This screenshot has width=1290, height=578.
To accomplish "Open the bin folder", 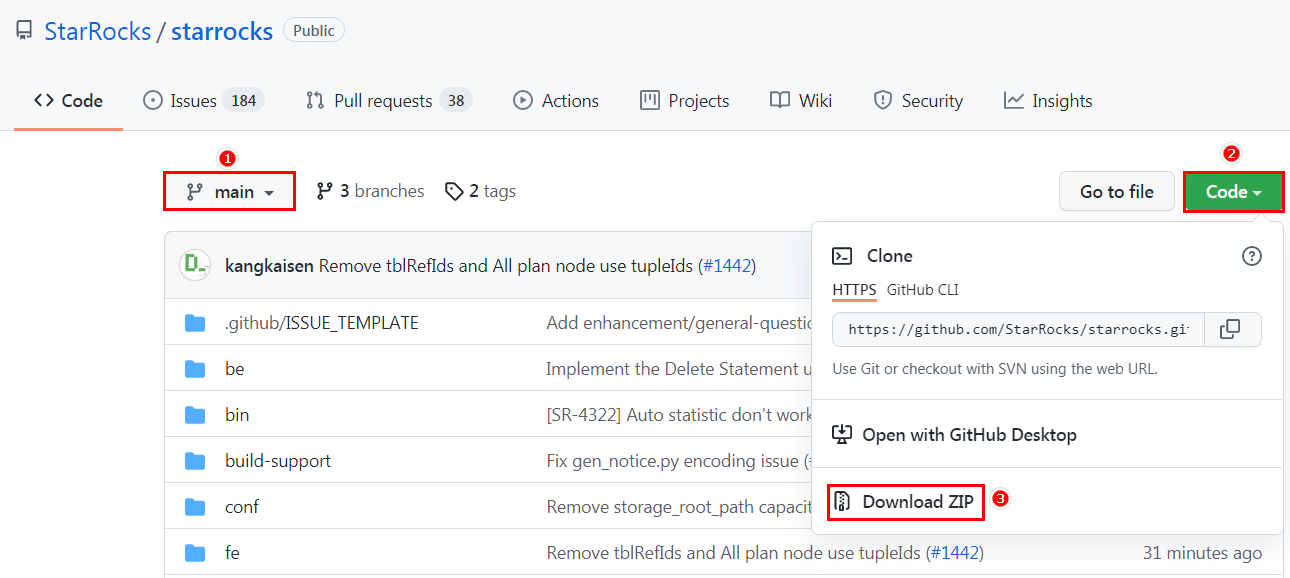I will coord(237,415).
